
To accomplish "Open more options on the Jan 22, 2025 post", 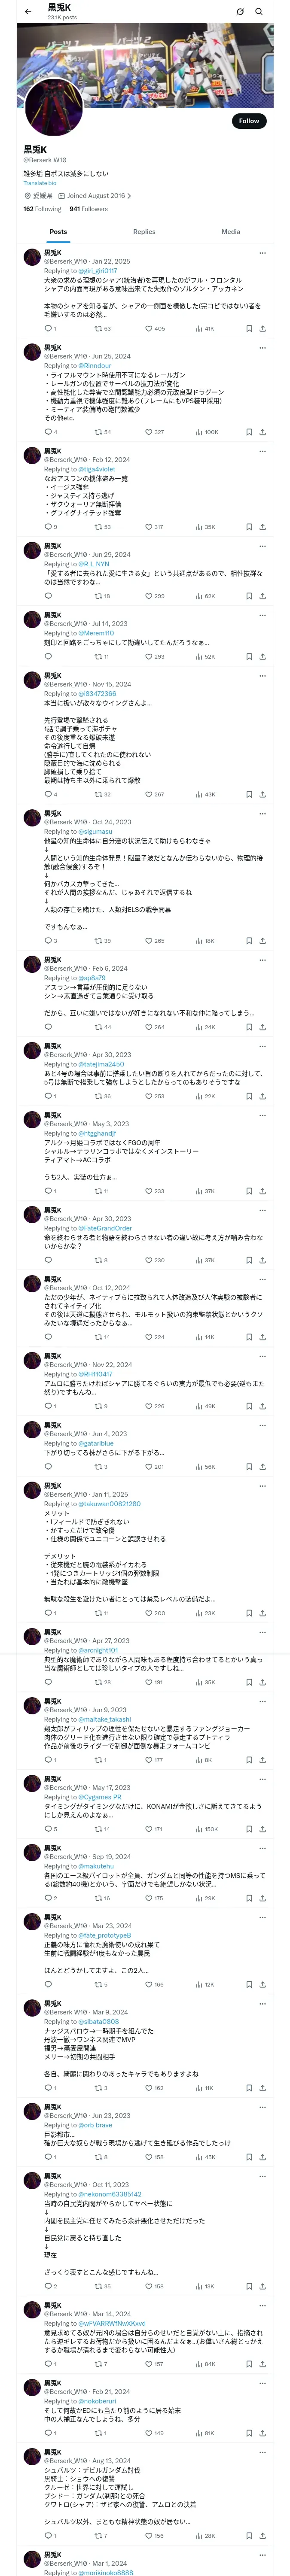I will click(x=262, y=253).
